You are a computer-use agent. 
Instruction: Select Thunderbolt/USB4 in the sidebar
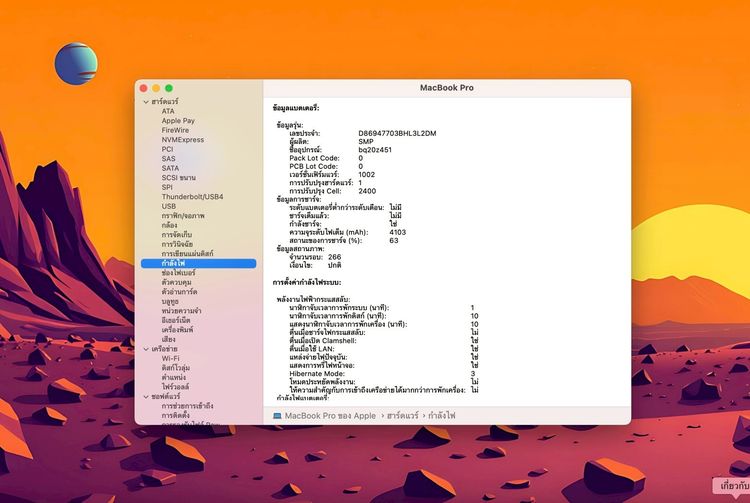pyautogui.click(x=192, y=196)
